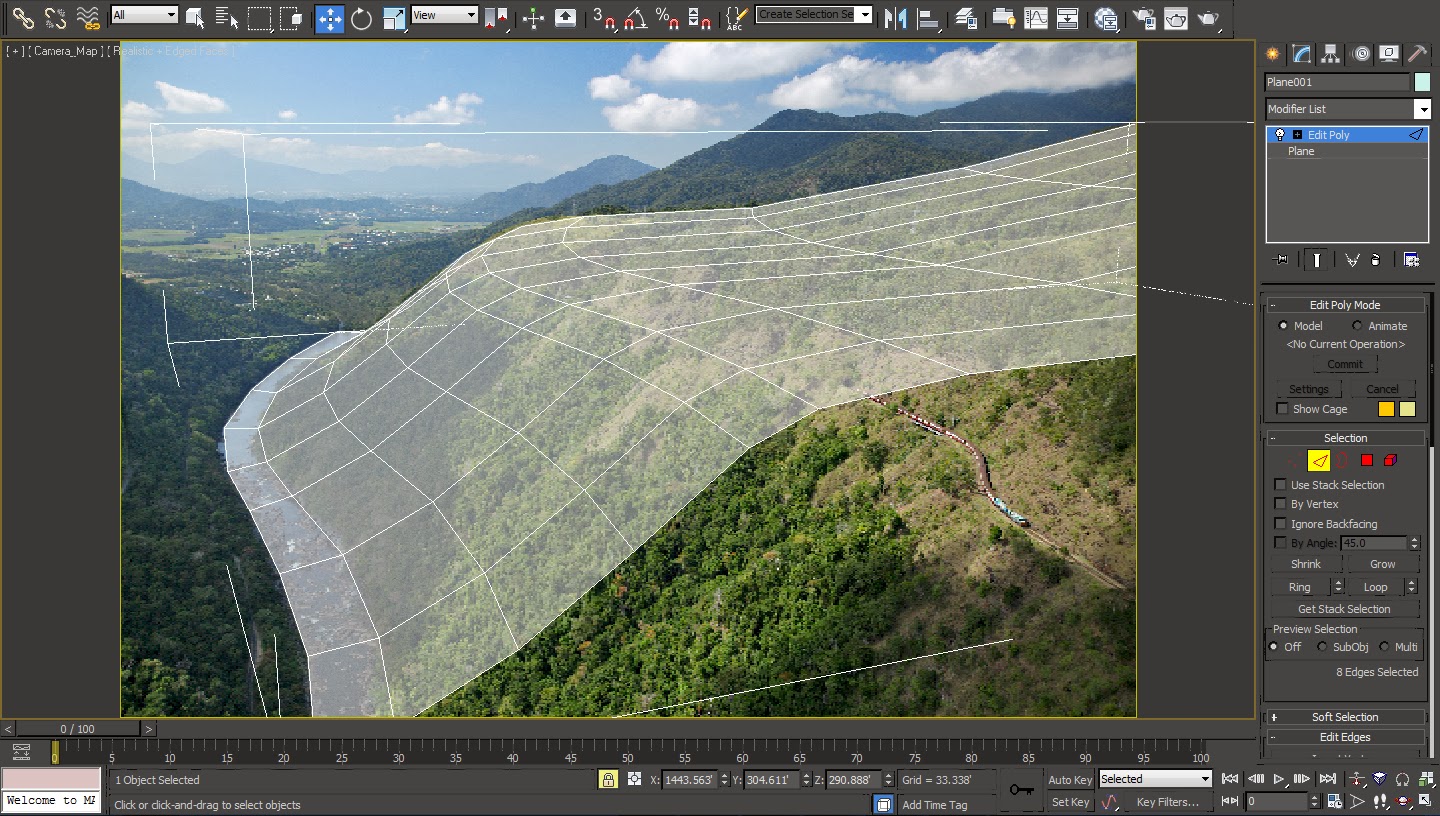This screenshot has width=1440, height=816.
Task: Click the Plane001 object color swatch
Action: (1422, 82)
